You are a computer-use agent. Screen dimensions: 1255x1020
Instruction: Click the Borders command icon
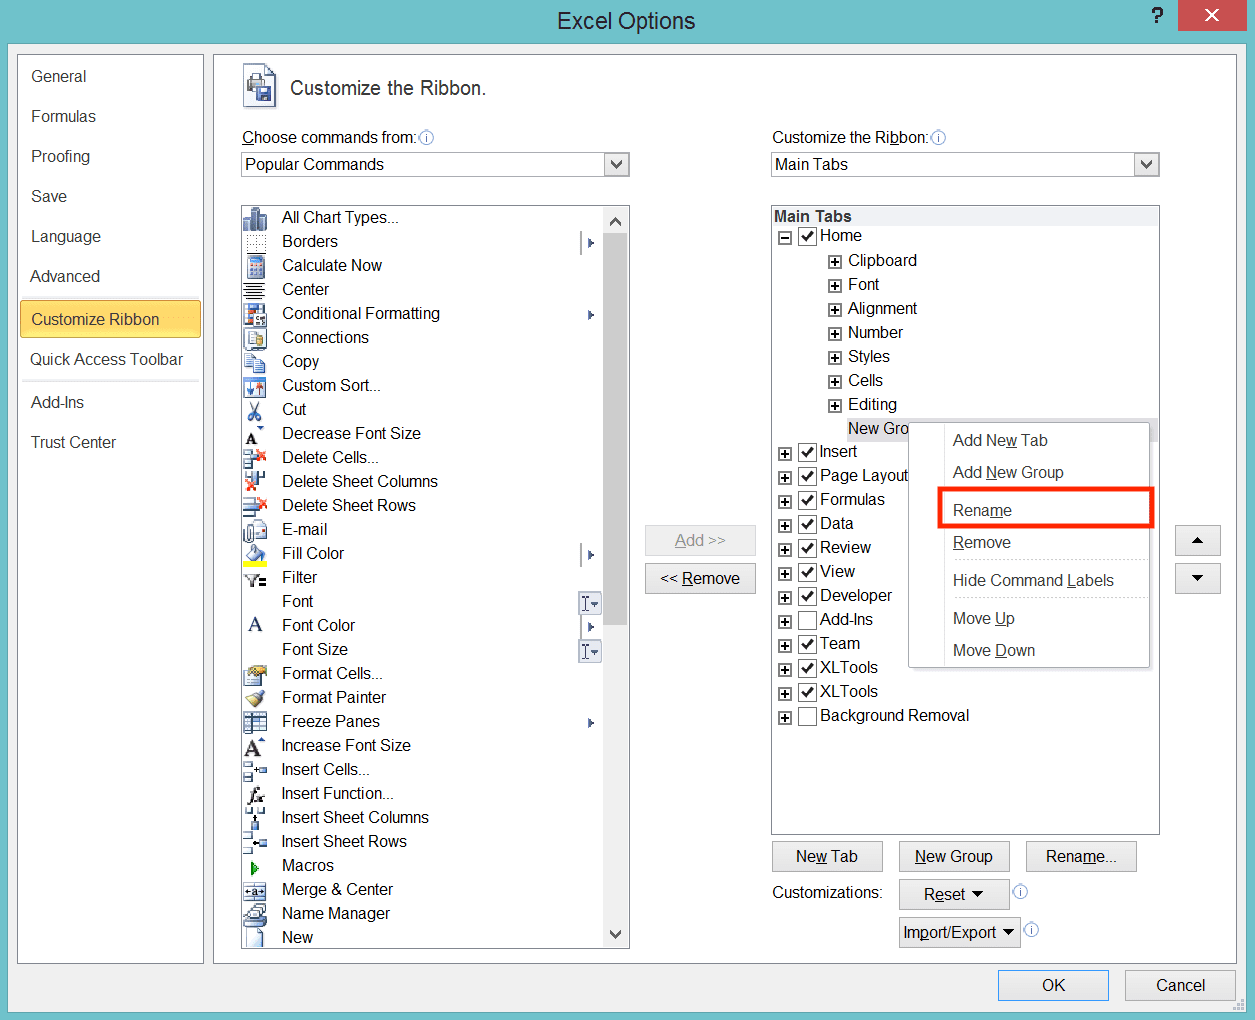click(255, 242)
